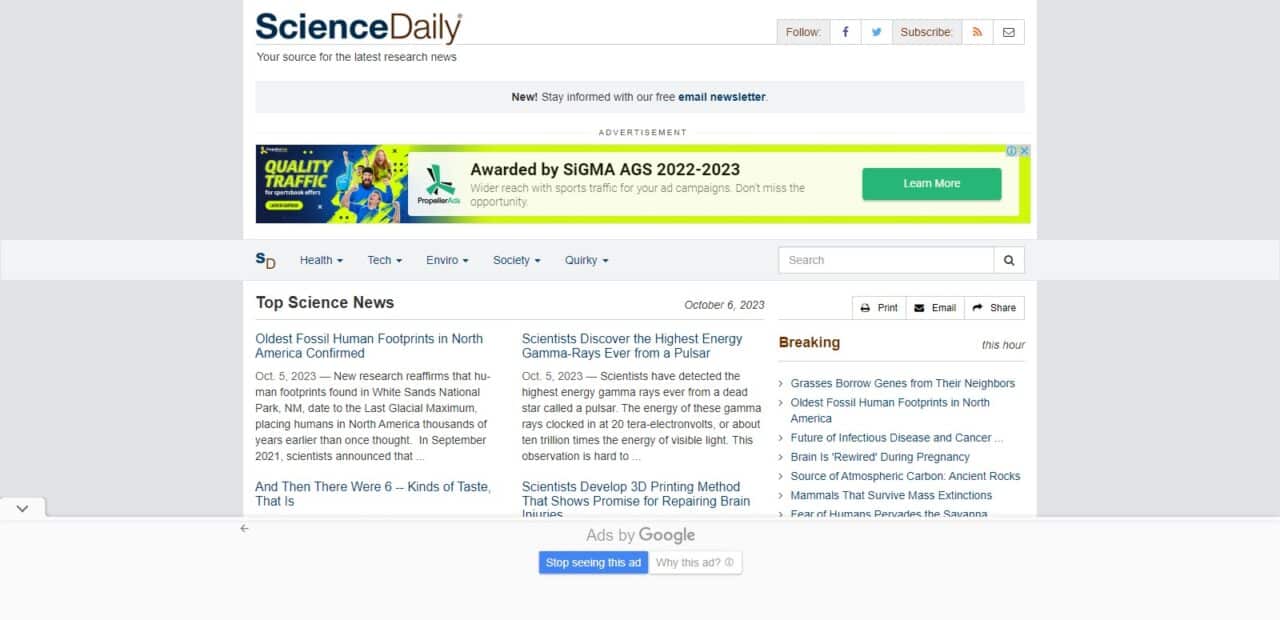Expand the Enviro dropdown menu

click(447, 260)
